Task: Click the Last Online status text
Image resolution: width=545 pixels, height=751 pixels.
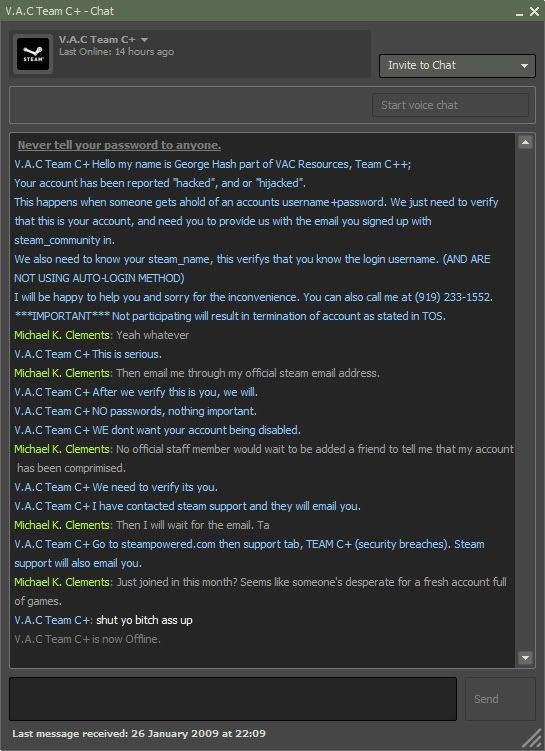Action: point(116,52)
